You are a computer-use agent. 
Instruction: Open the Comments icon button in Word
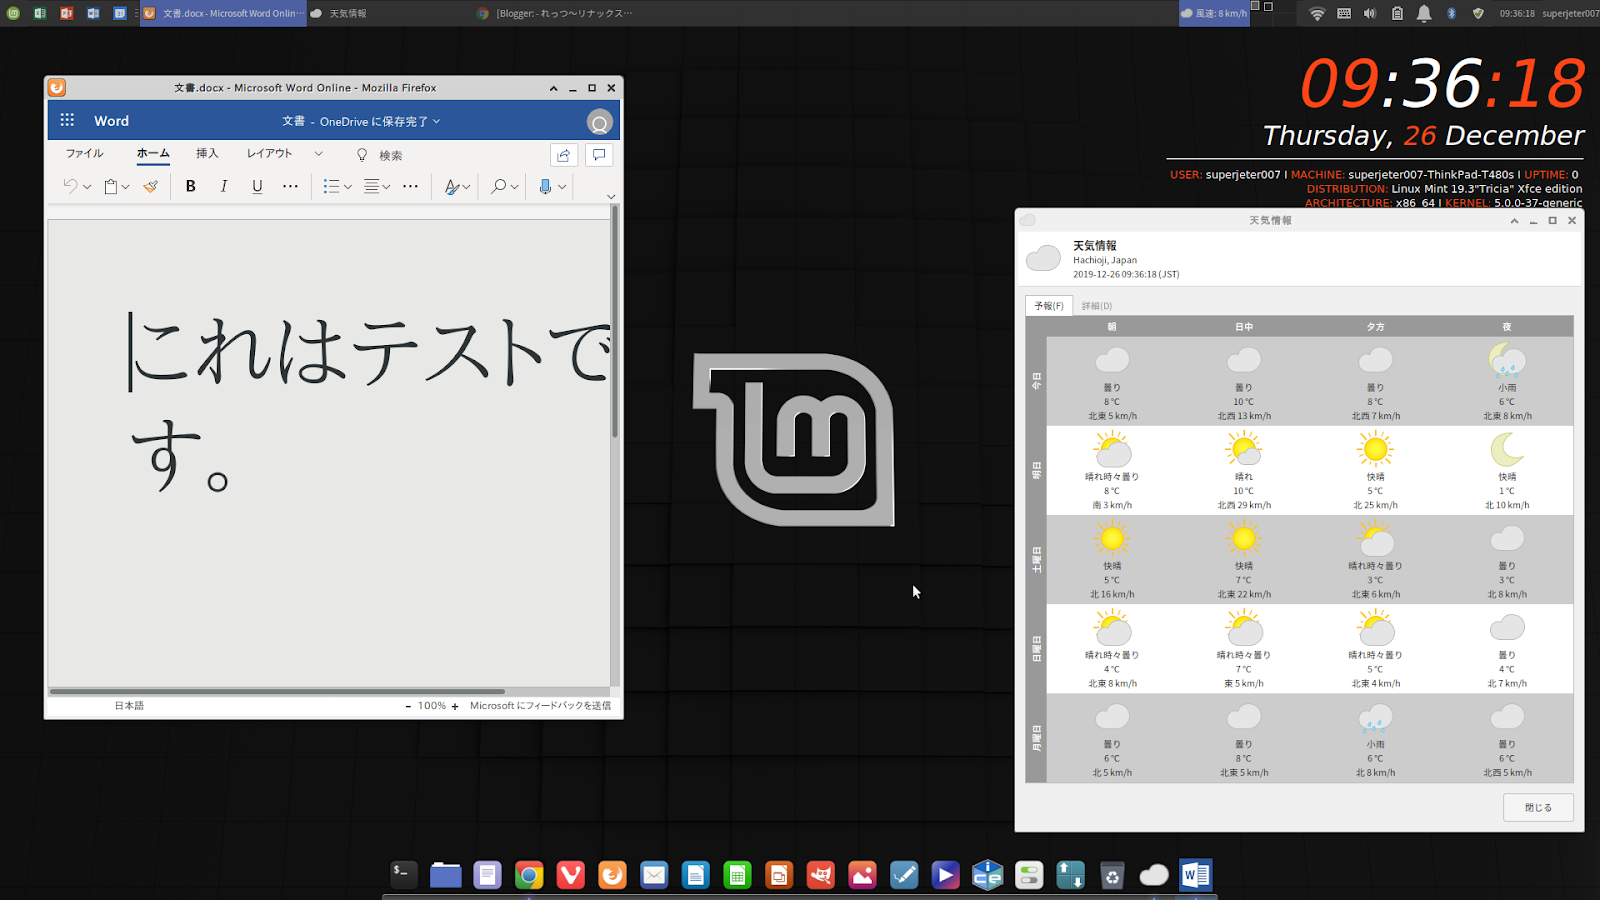(x=599, y=155)
